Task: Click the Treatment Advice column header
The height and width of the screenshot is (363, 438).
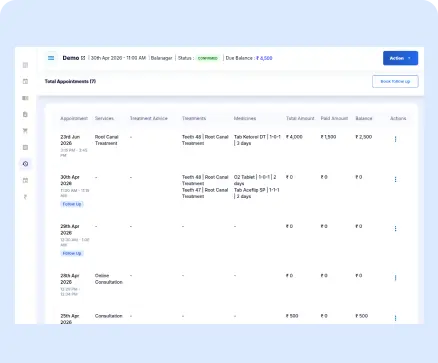Action: coord(149,118)
